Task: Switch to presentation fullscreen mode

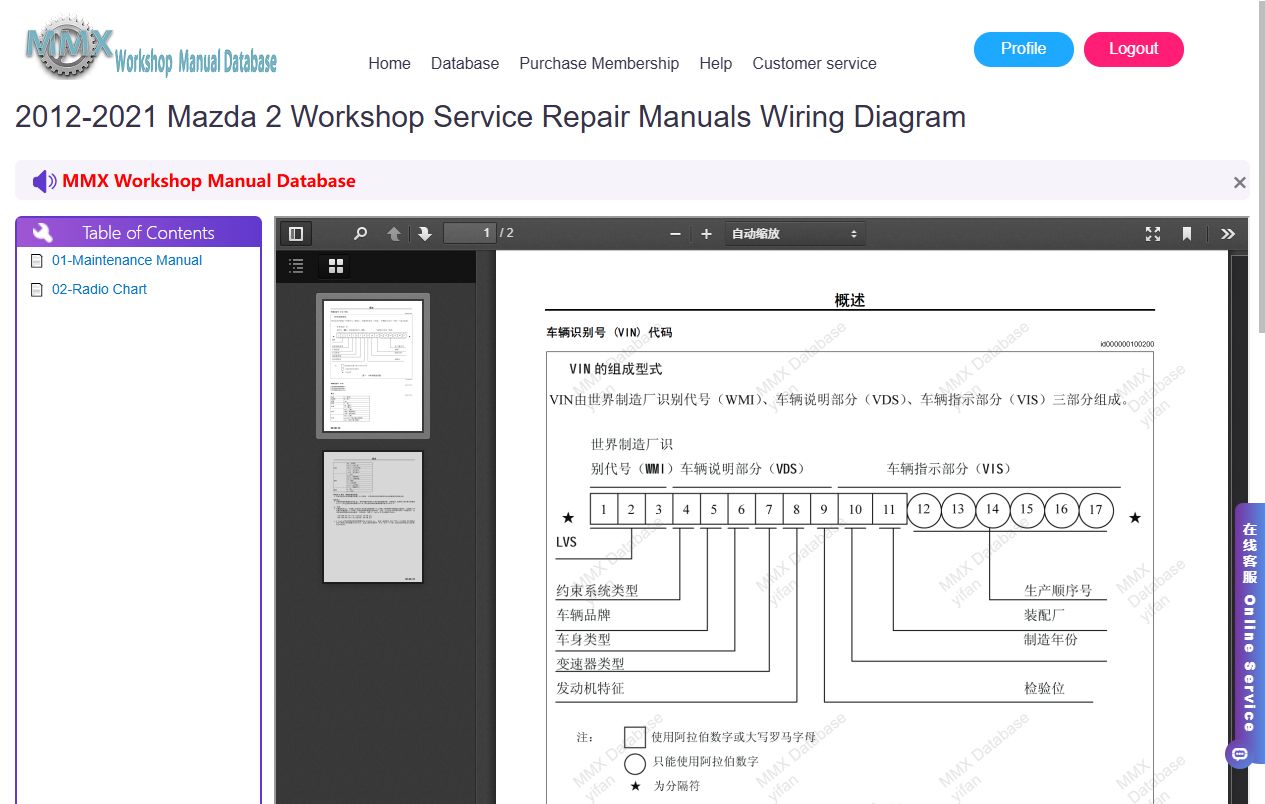Action: pyautogui.click(x=1153, y=234)
